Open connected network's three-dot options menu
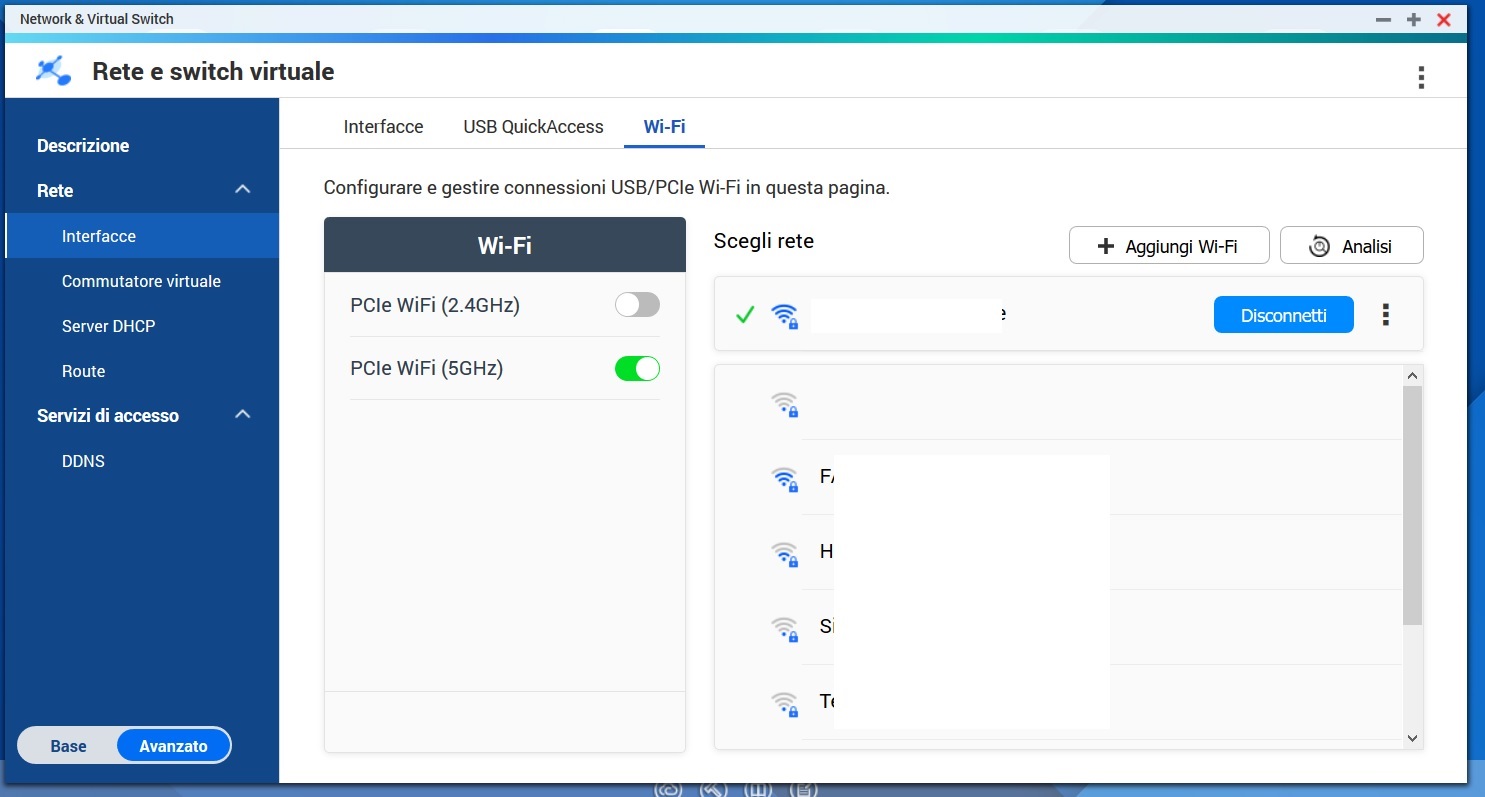 (1385, 315)
